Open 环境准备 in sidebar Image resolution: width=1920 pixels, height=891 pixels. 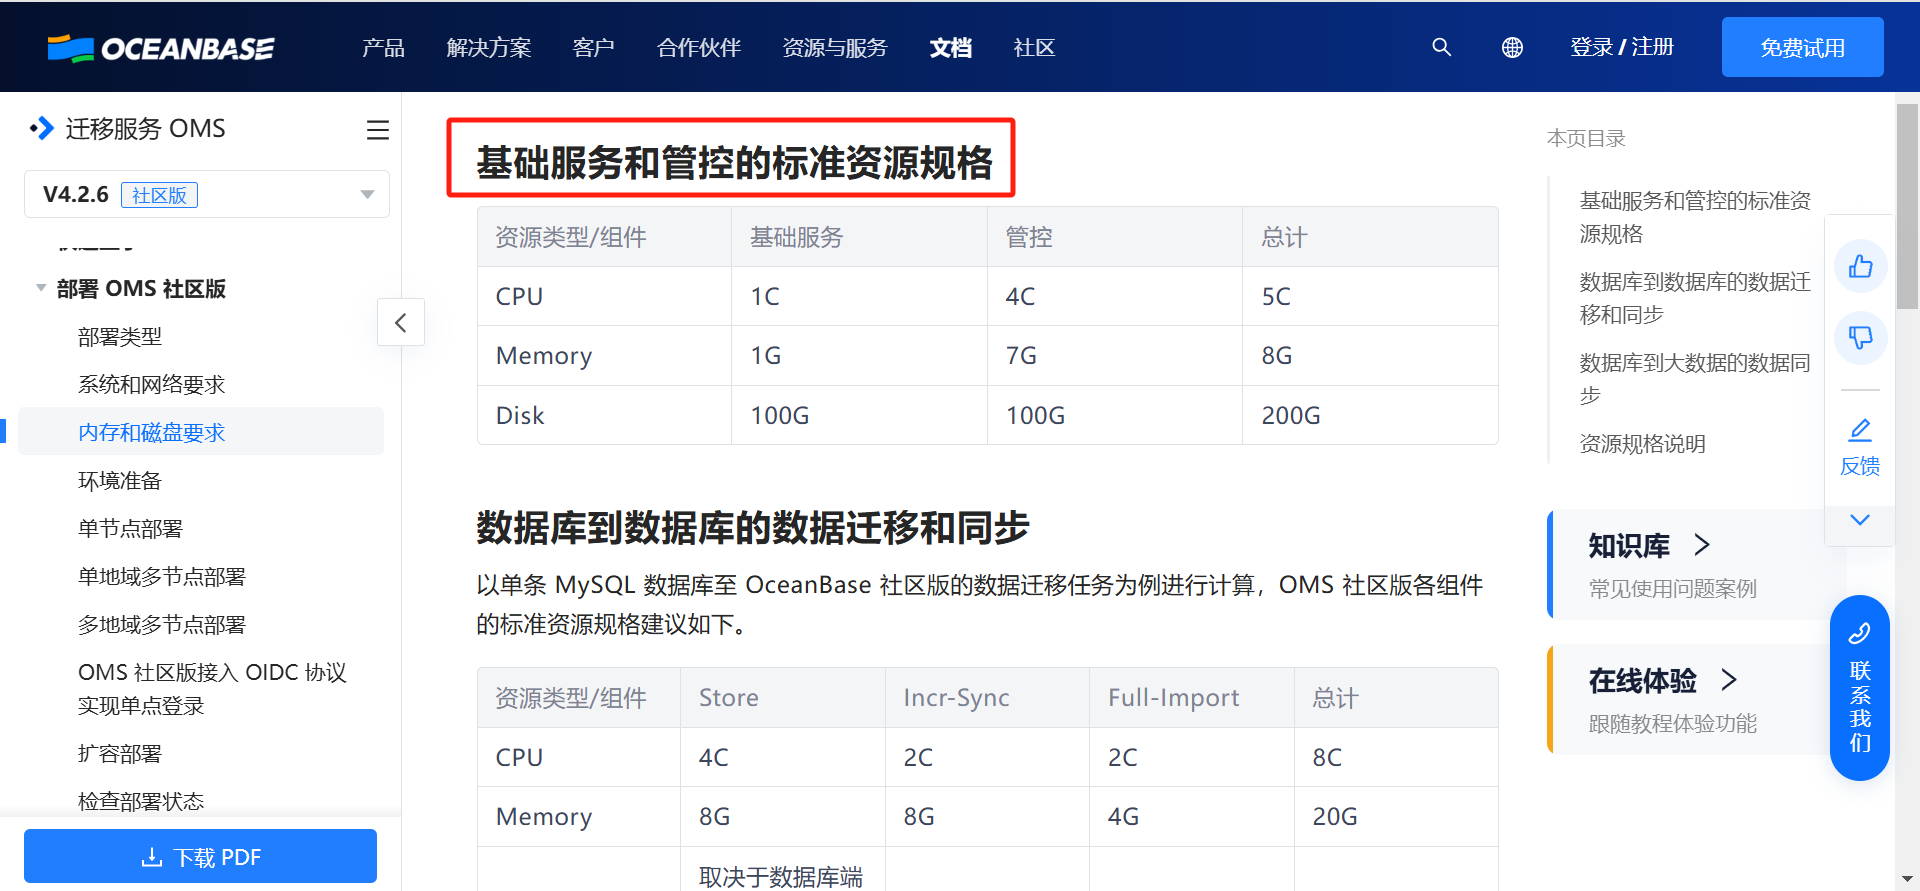pyautogui.click(x=120, y=481)
